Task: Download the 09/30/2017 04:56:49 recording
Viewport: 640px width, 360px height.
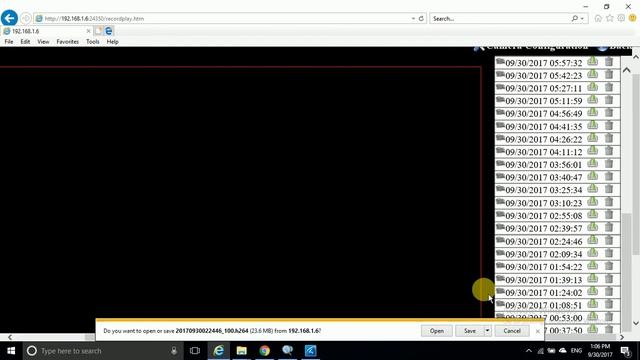Action: (593, 113)
